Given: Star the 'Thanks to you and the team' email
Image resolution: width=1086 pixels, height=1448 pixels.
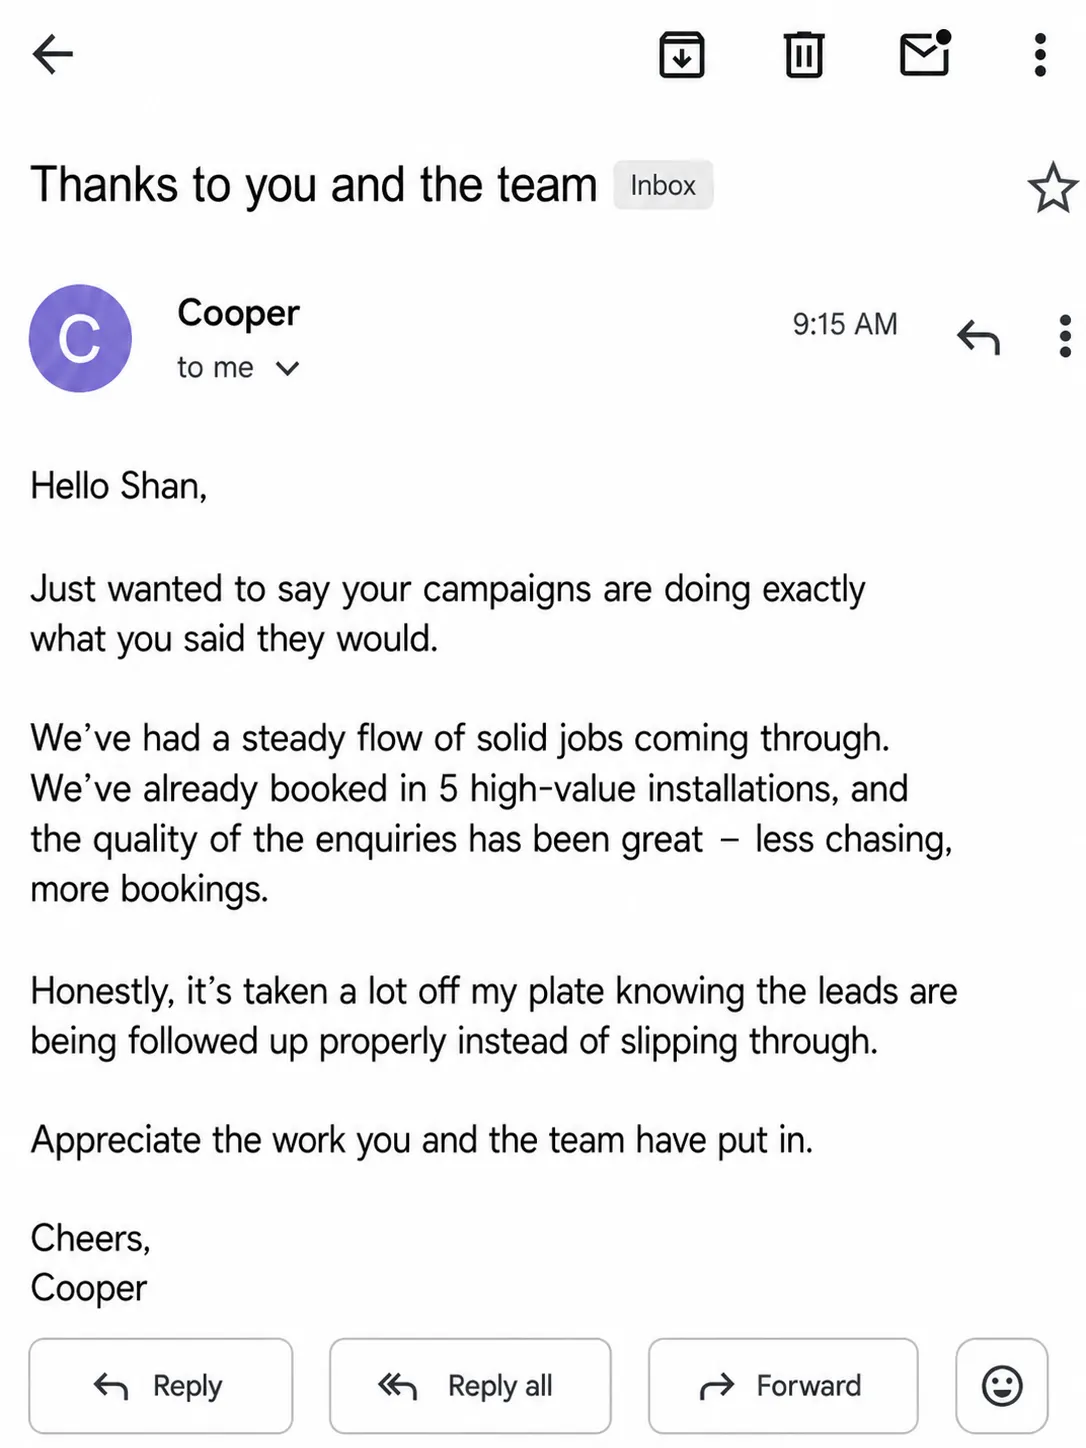Looking at the screenshot, I should [1052, 187].
